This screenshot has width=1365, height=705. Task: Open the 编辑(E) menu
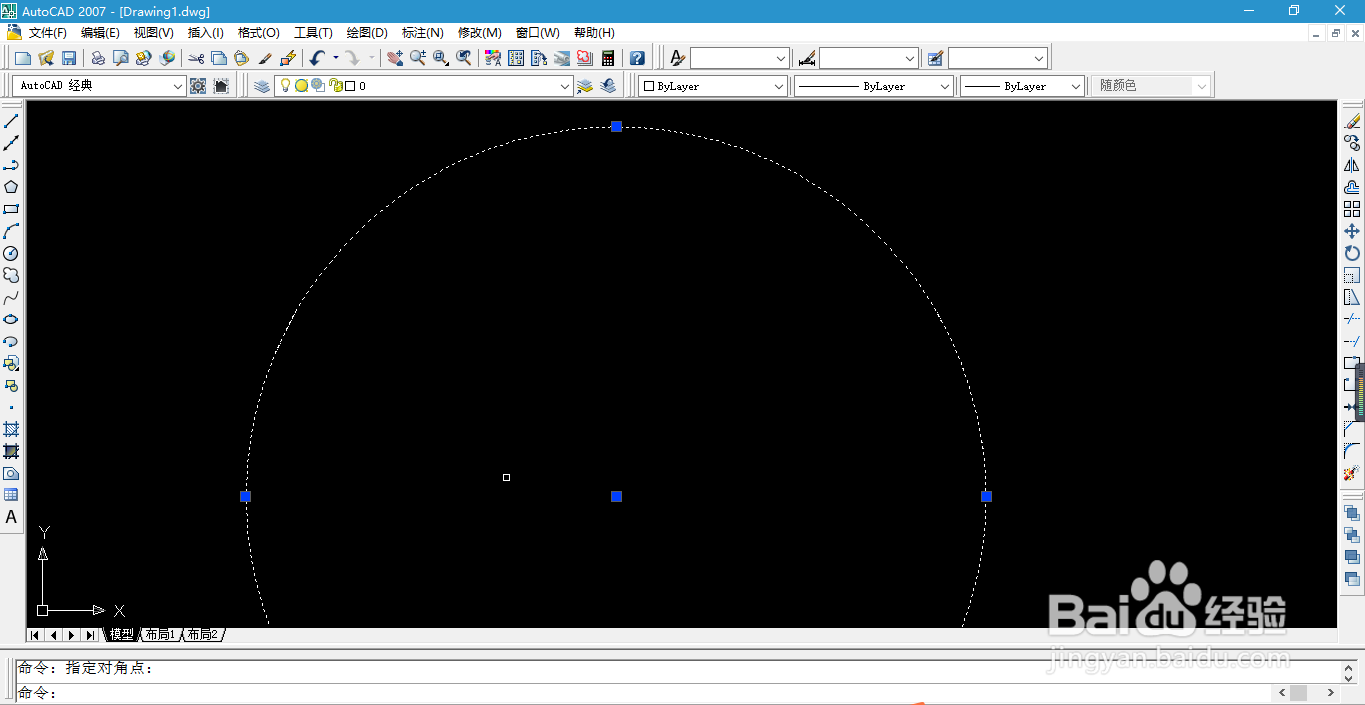point(100,33)
